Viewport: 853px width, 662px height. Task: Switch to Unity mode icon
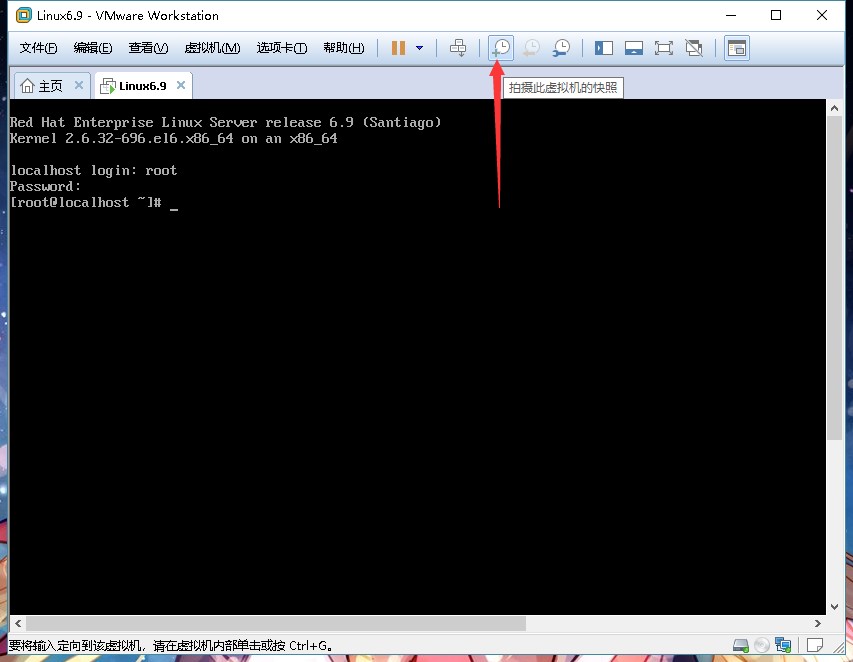[x=694, y=48]
